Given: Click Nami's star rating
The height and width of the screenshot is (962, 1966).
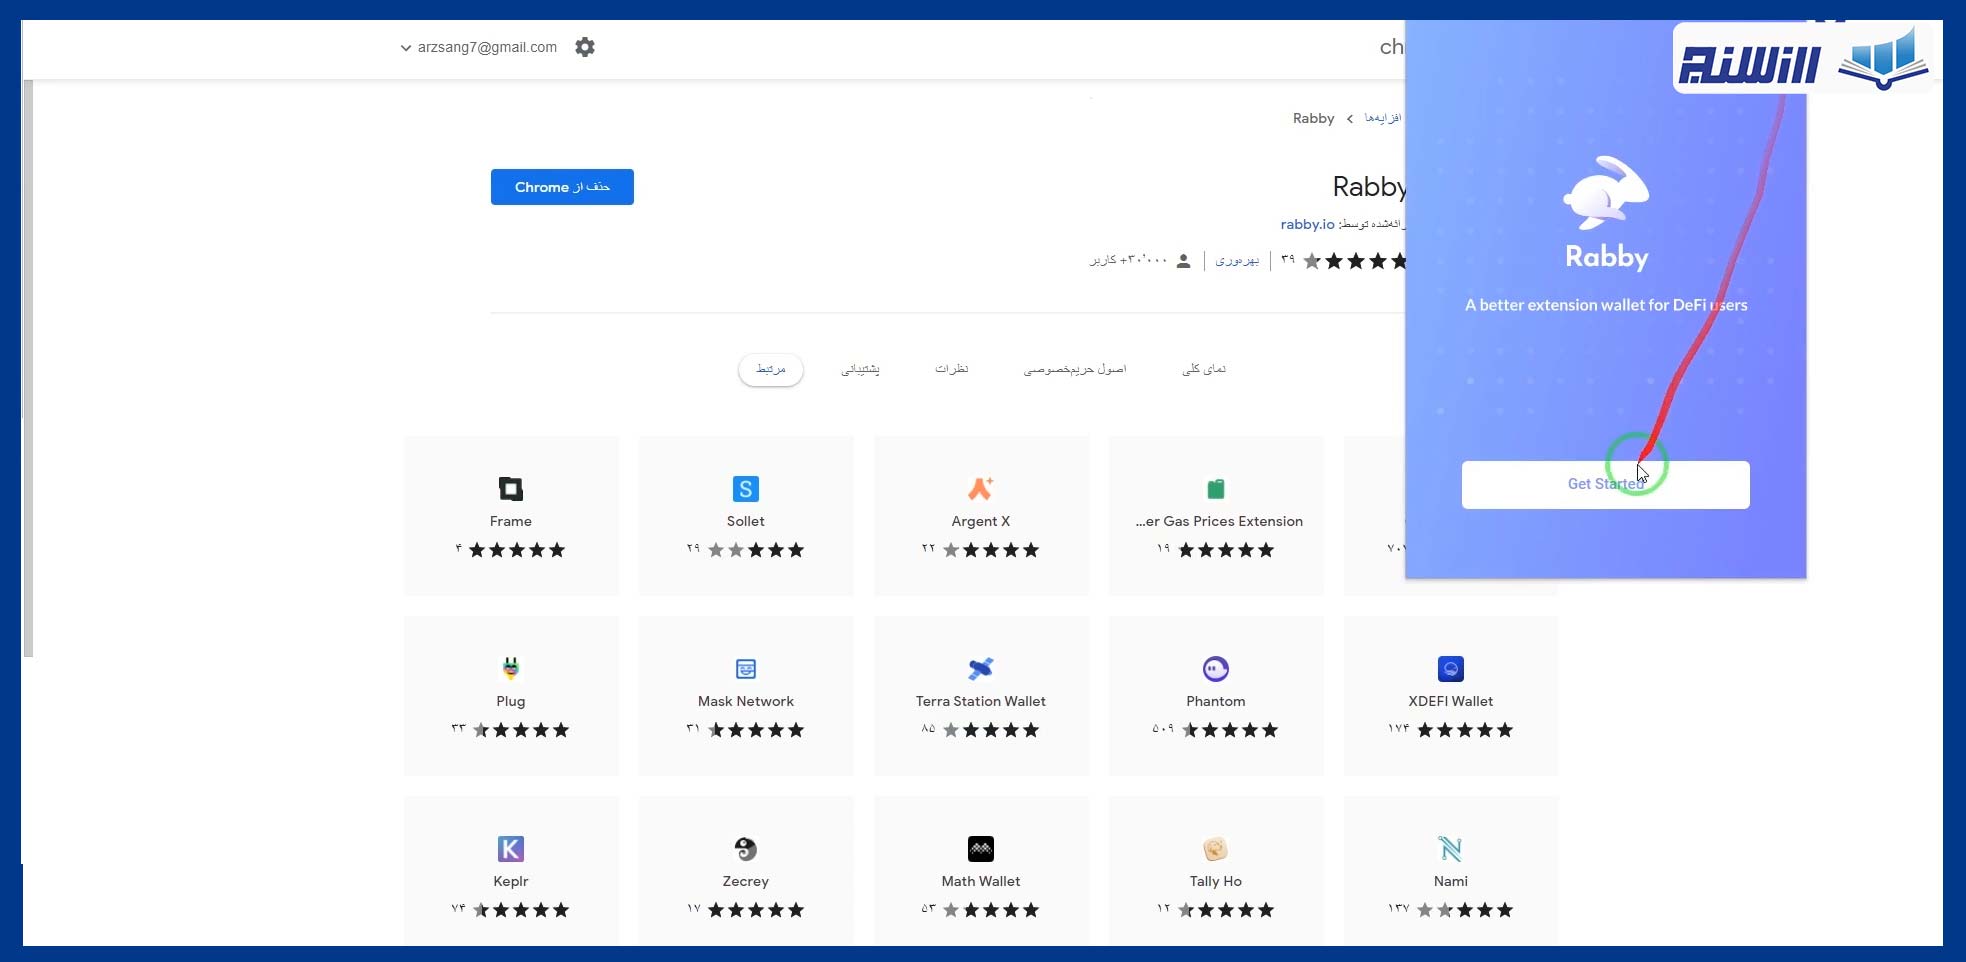Looking at the screenshot, I should tap(1465, 910).
